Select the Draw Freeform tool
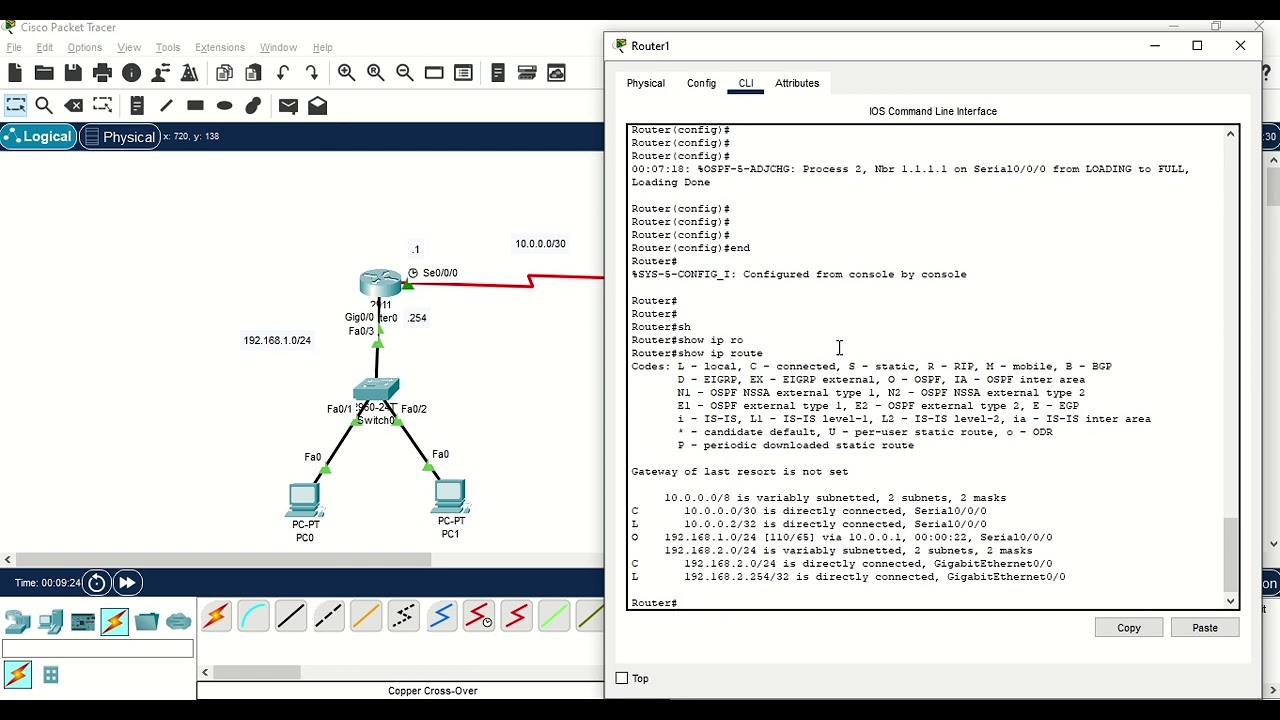This screenshot has height=720, width=1280. (254, 105)
